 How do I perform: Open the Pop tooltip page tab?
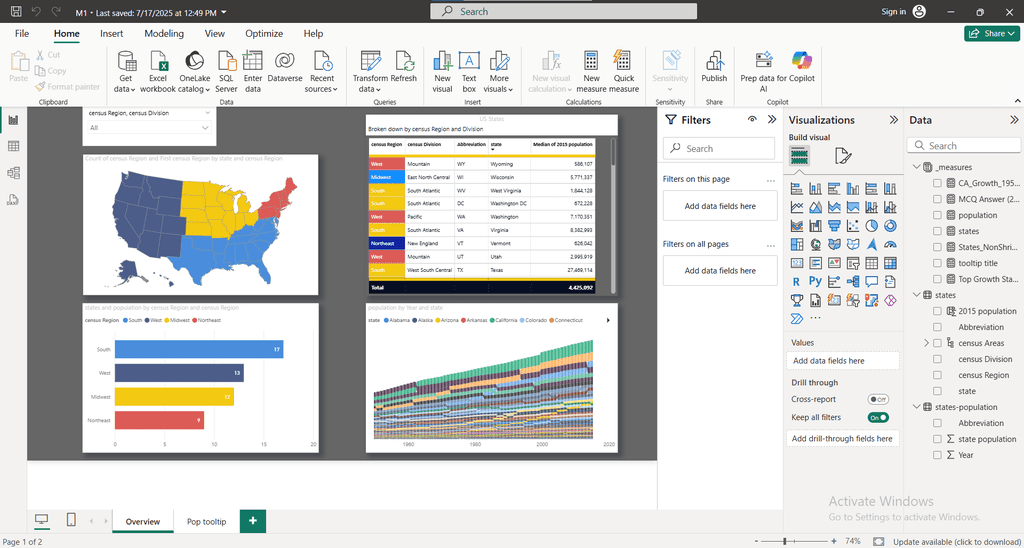206,521
